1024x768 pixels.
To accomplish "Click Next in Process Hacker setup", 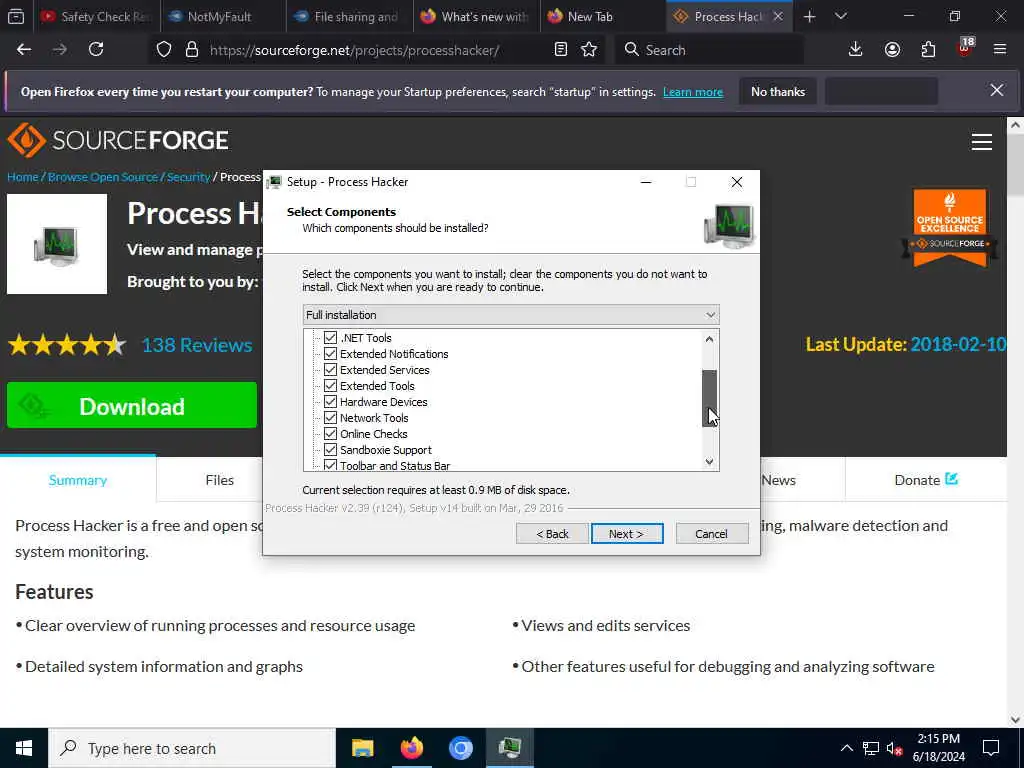I will [627, 534].
